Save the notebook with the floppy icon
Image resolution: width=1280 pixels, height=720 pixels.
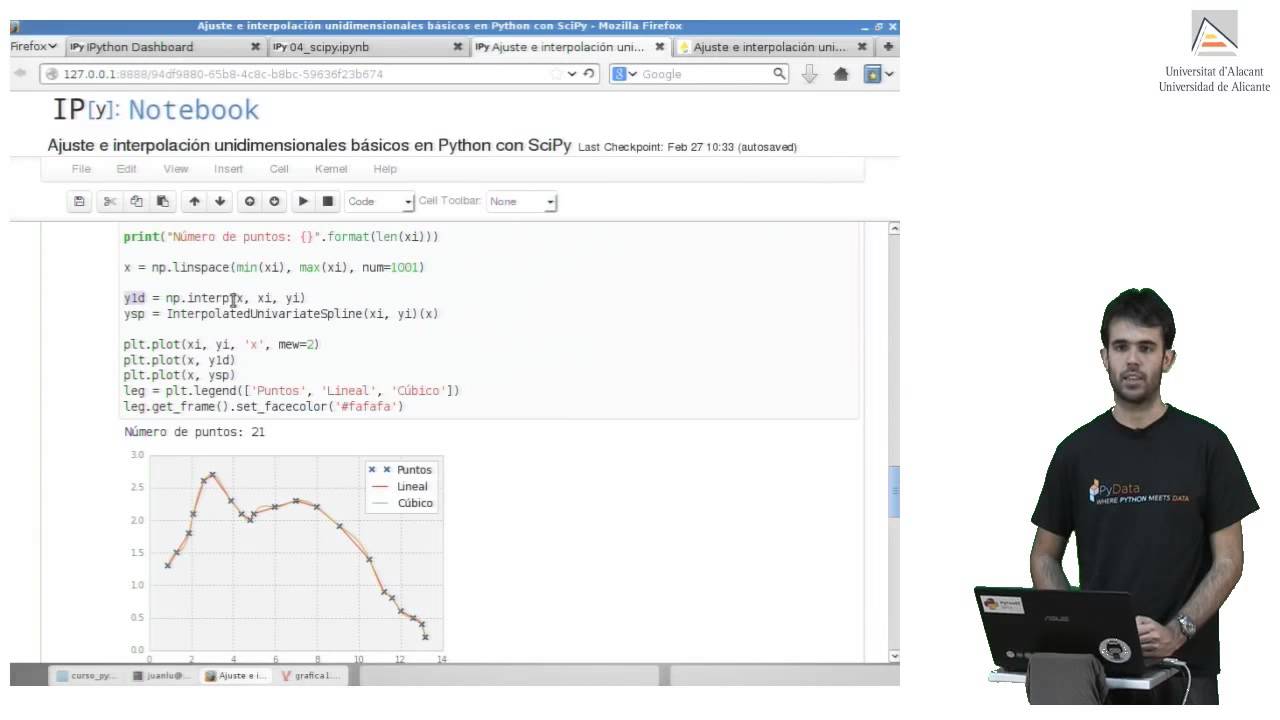(80, 201)
